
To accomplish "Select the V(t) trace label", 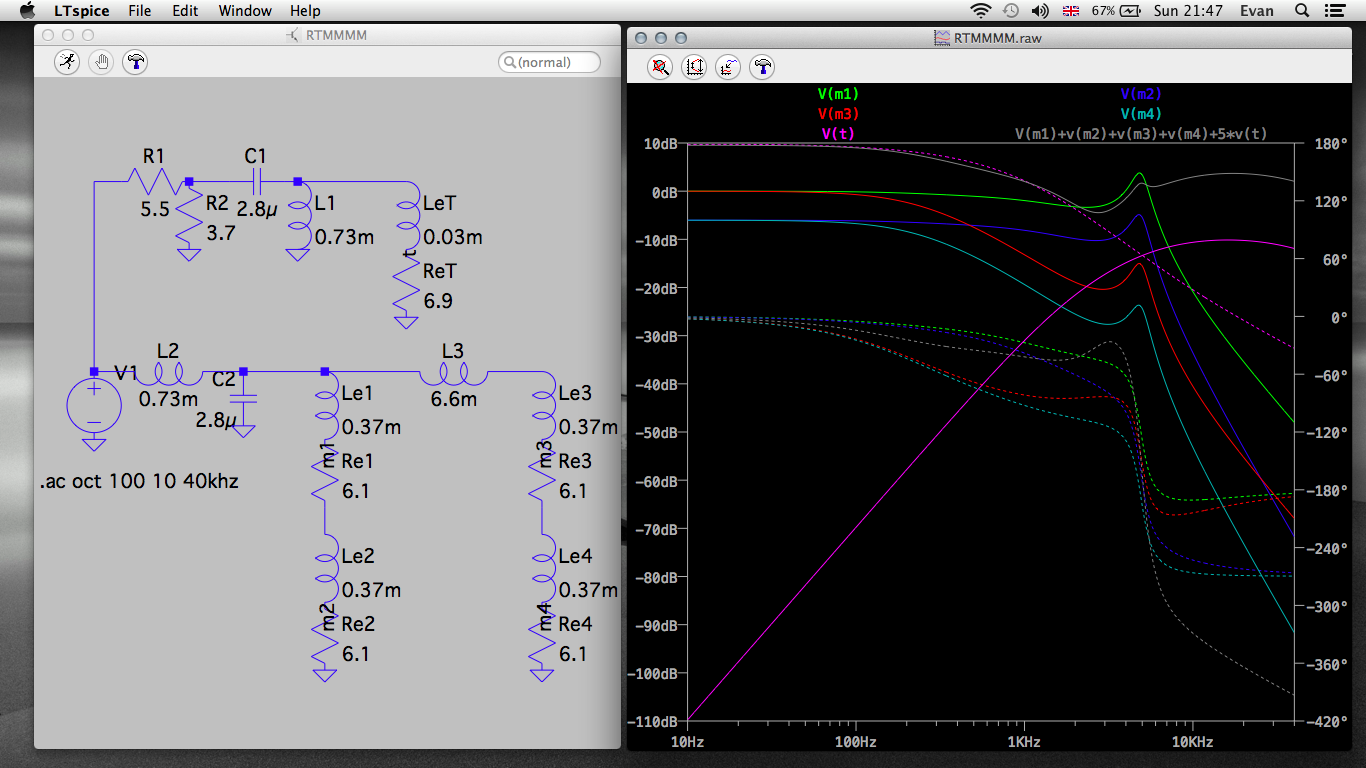I will pyautogui.click(x=838, y=133).
